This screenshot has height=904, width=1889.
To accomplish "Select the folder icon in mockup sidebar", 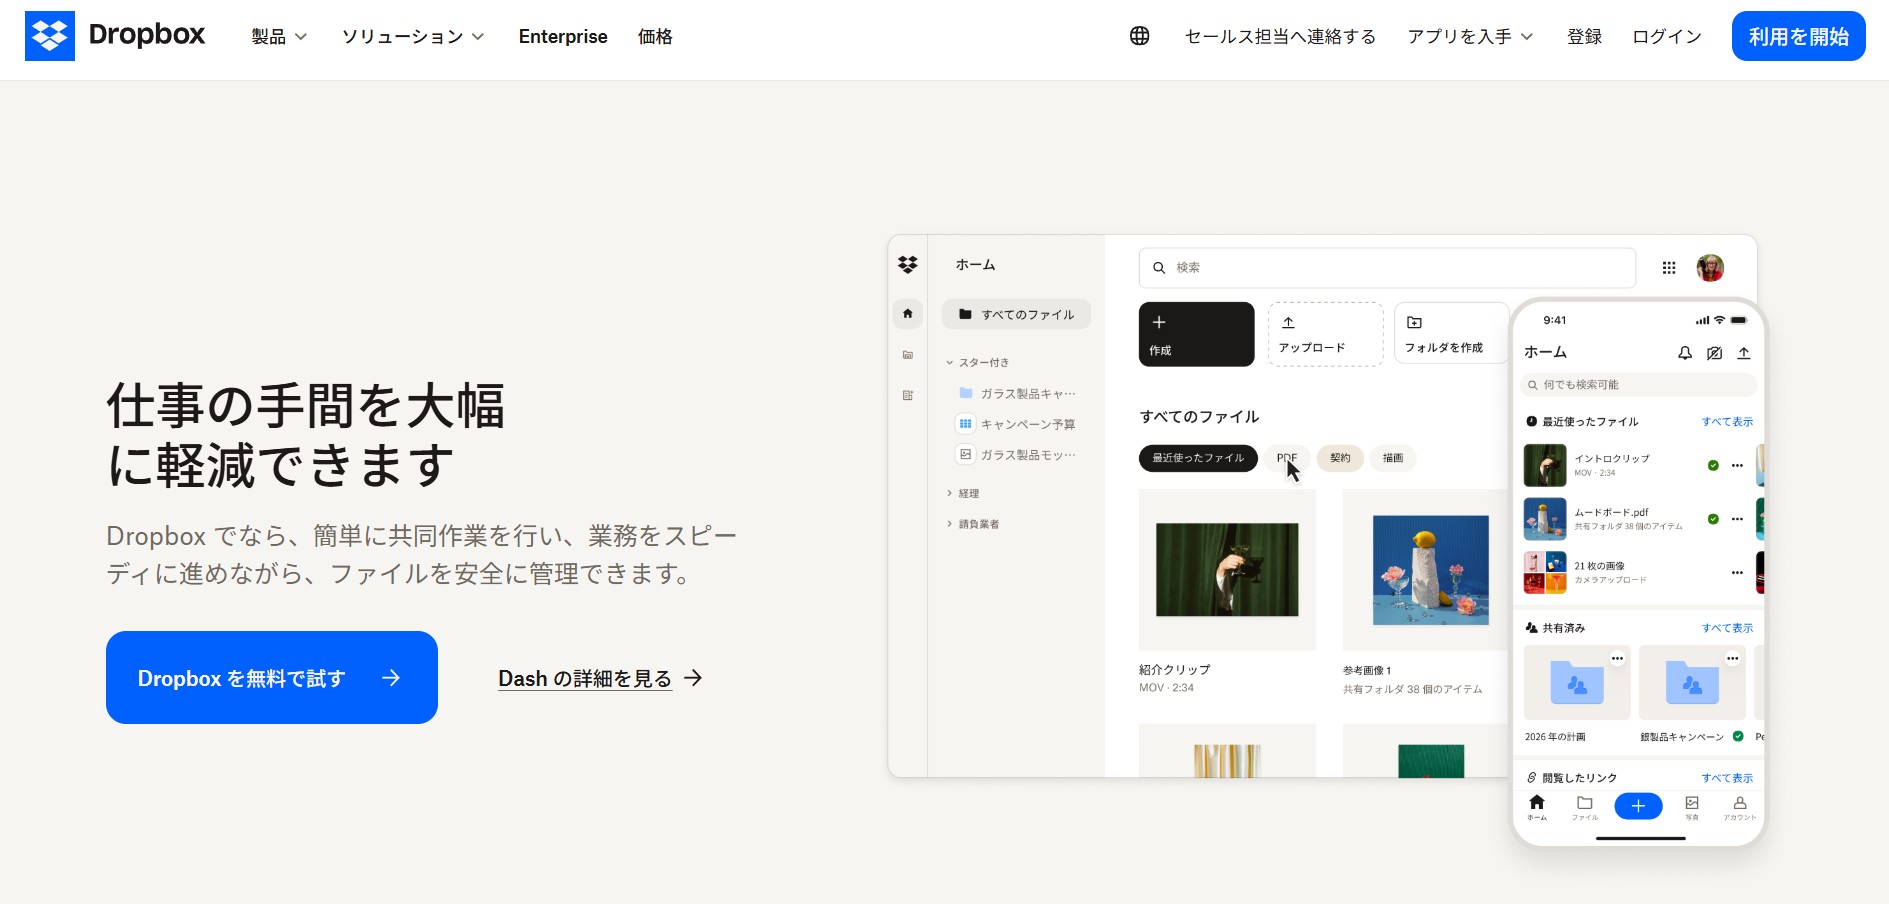I will [907, 355].
